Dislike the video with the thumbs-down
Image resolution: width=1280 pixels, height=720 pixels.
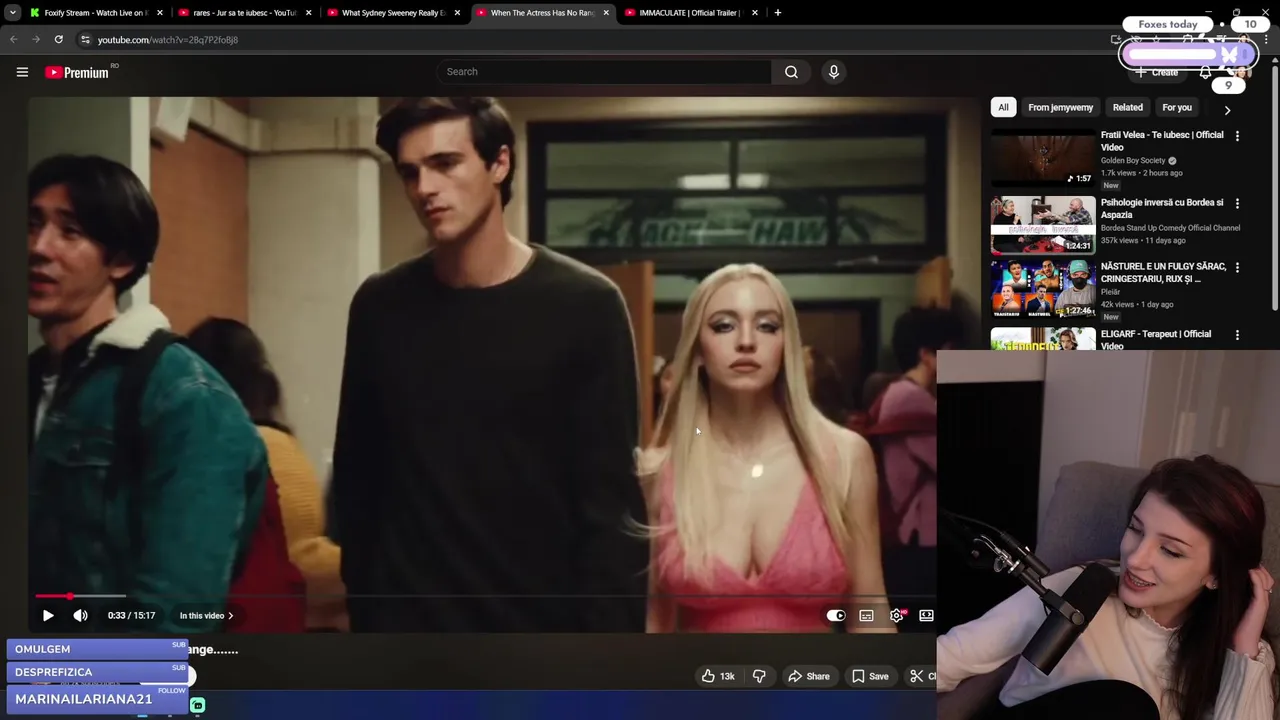pos(759,676)
